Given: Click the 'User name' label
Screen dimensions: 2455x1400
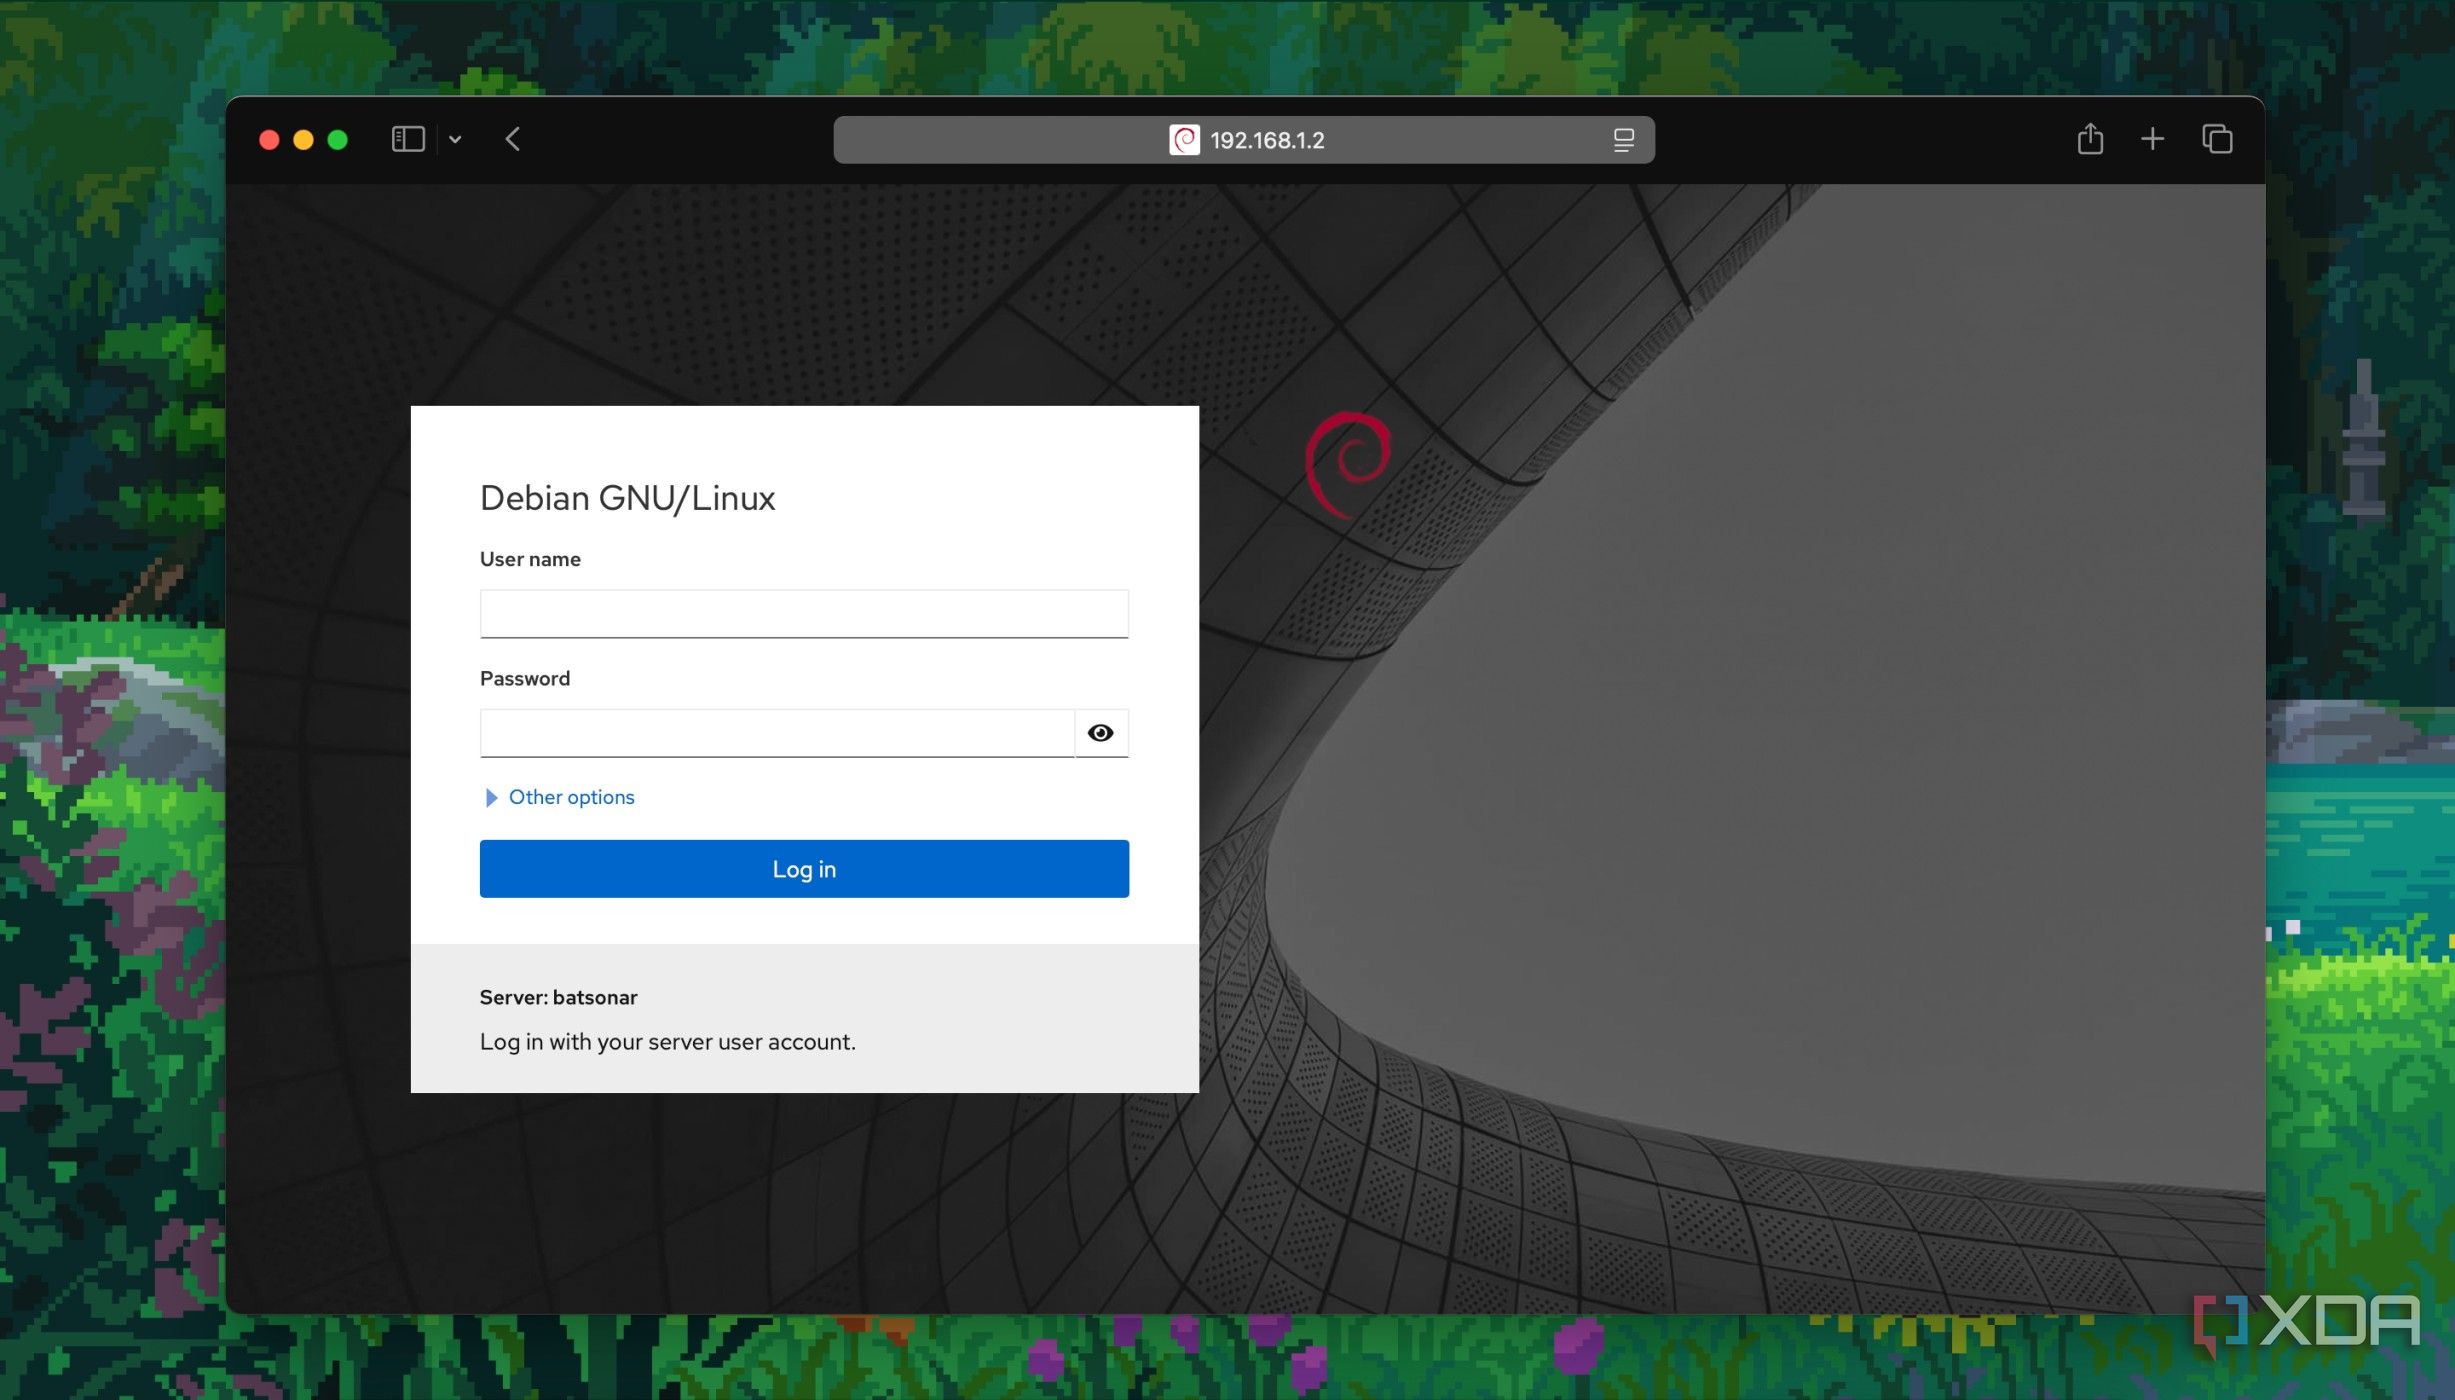Looking at the screenshot, I should tap(530, 559).
